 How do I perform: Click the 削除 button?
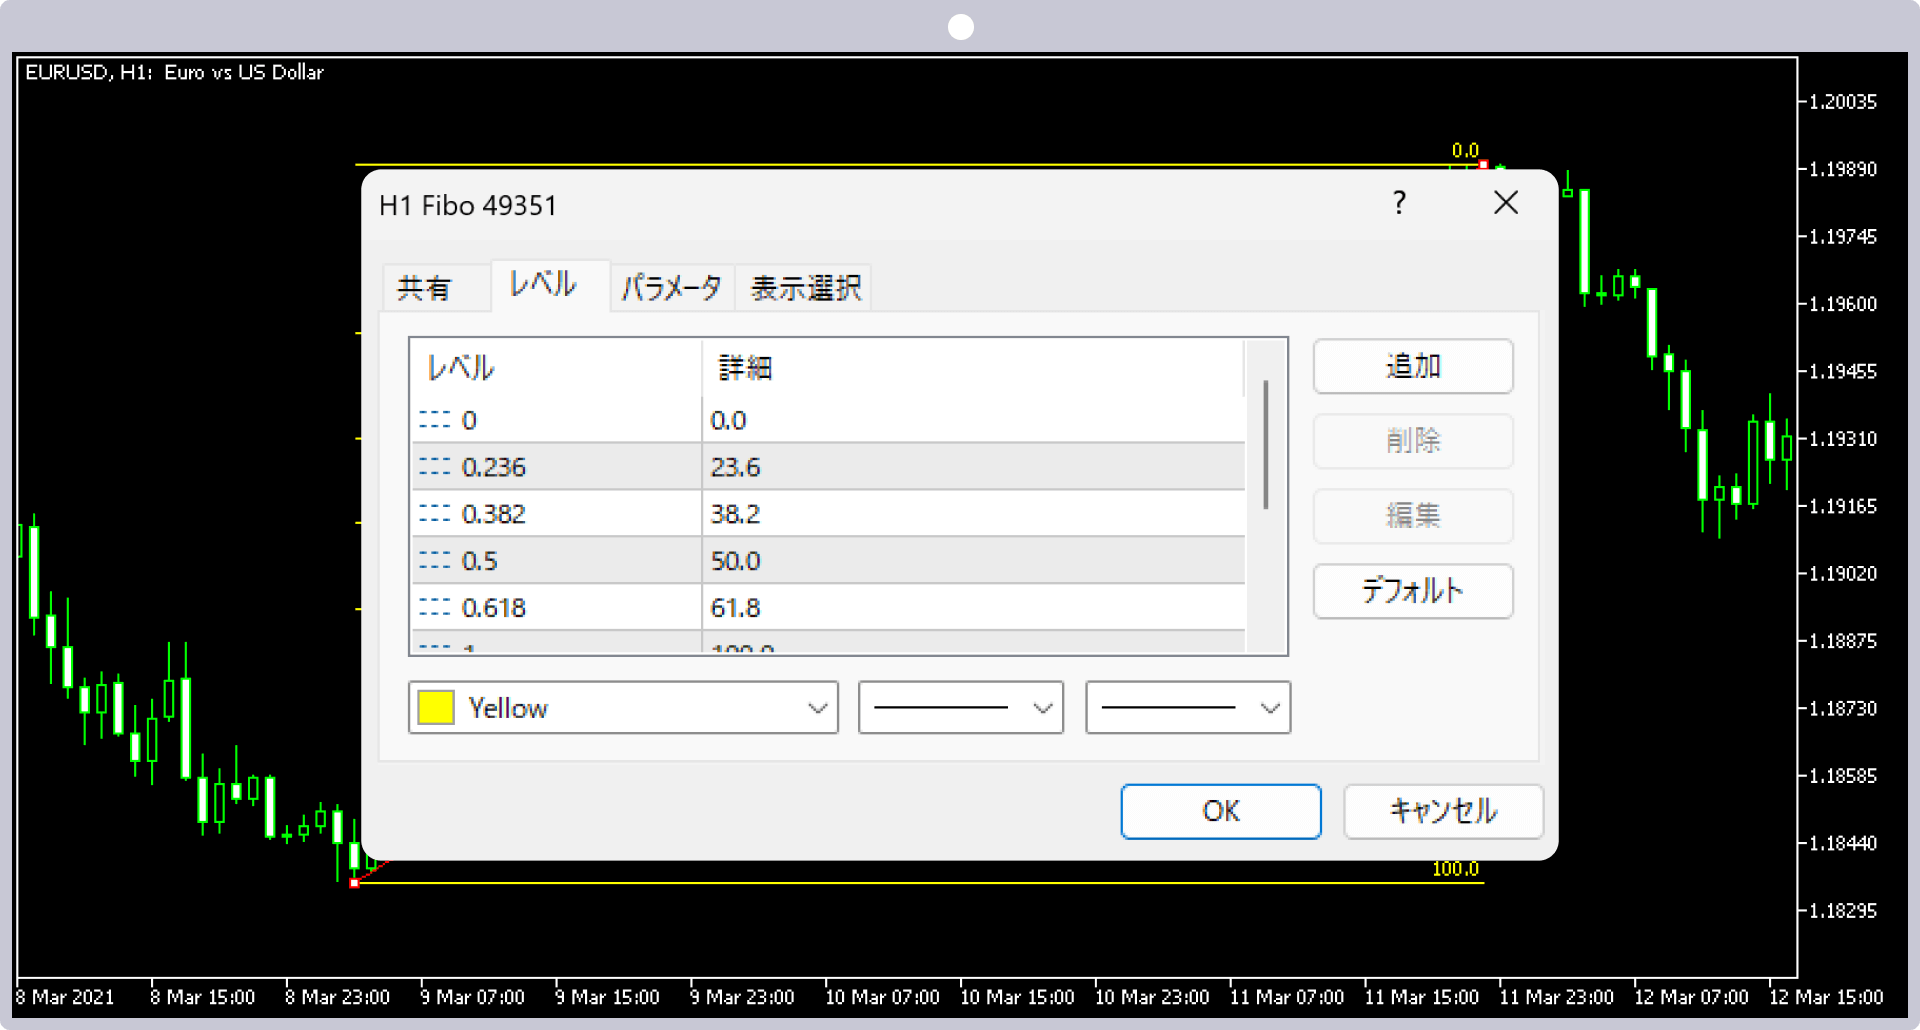[x=1412, y=441]
